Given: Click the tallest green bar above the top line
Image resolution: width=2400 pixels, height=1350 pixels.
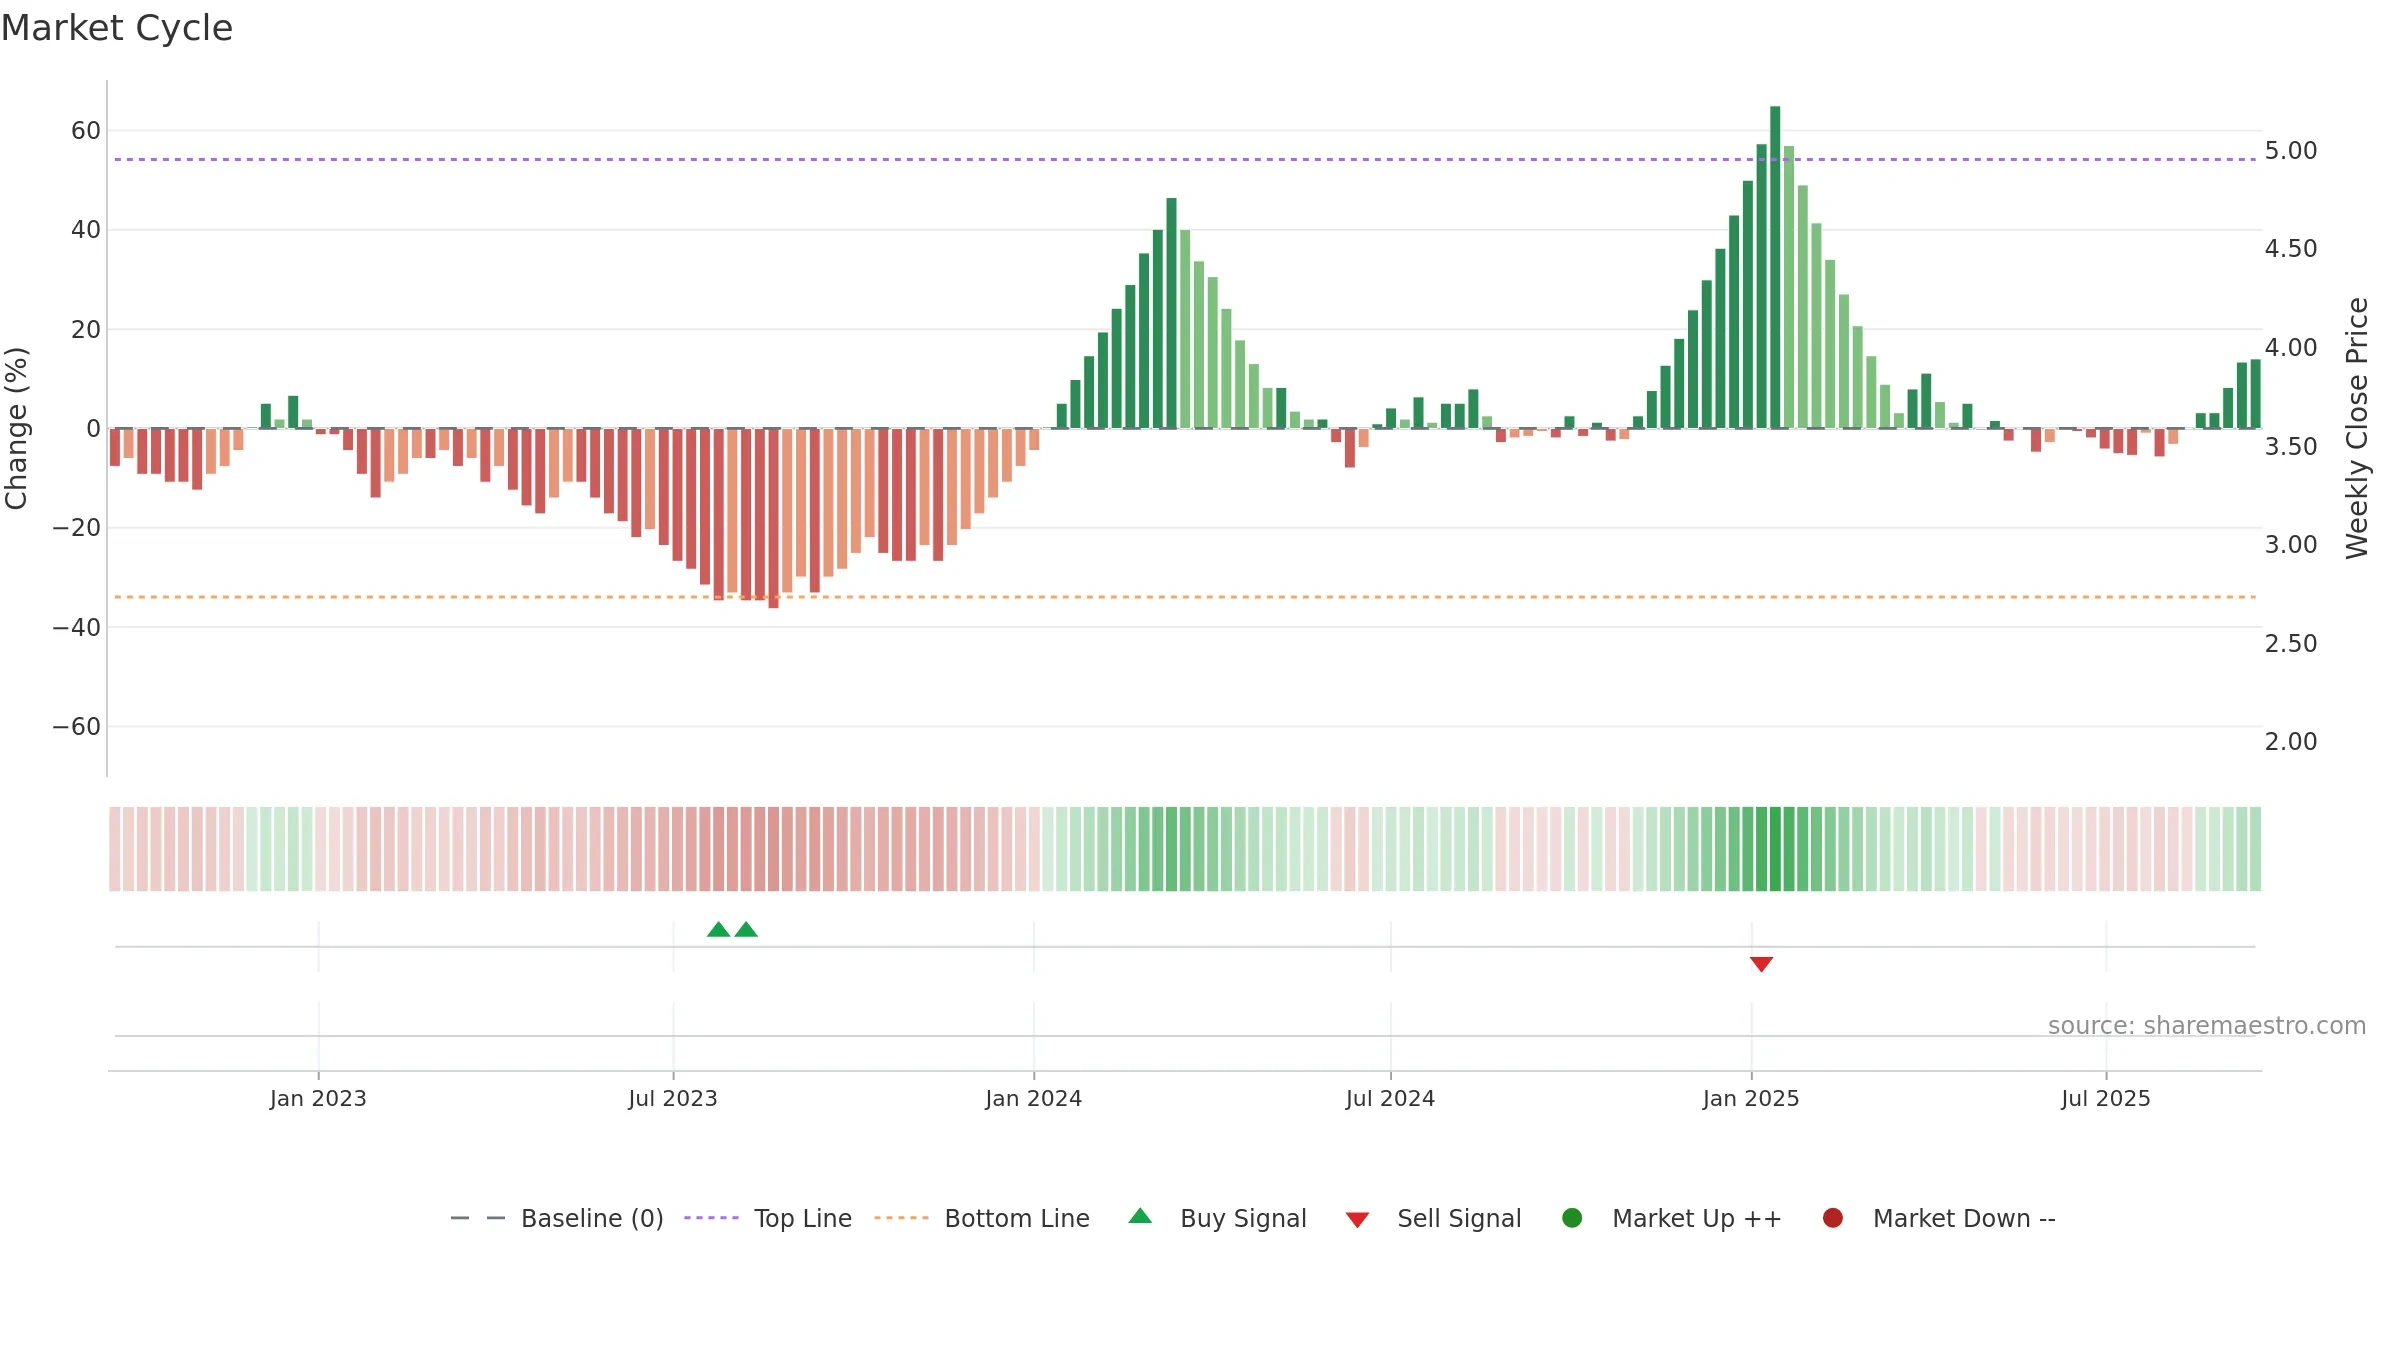Looking at the screenshot, I should [x=1775, y=267].
